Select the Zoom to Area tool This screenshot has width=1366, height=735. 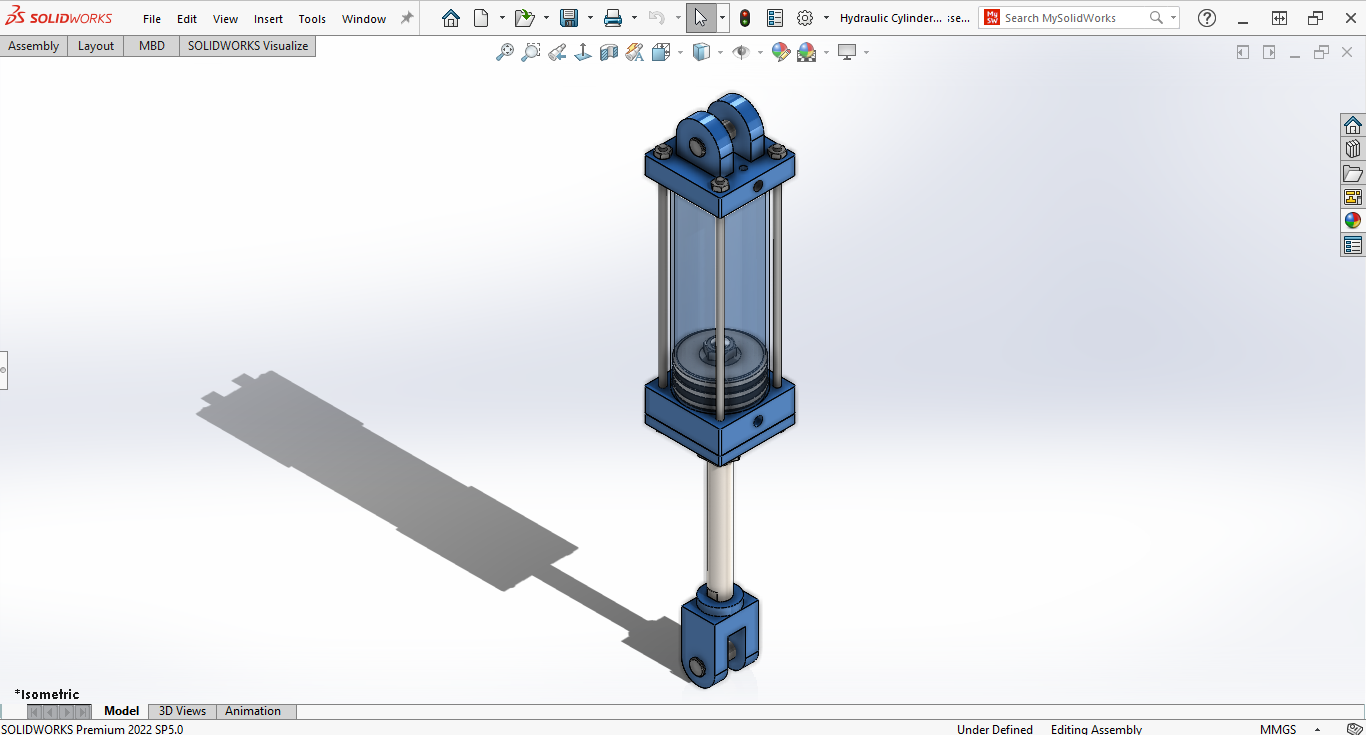531,52
